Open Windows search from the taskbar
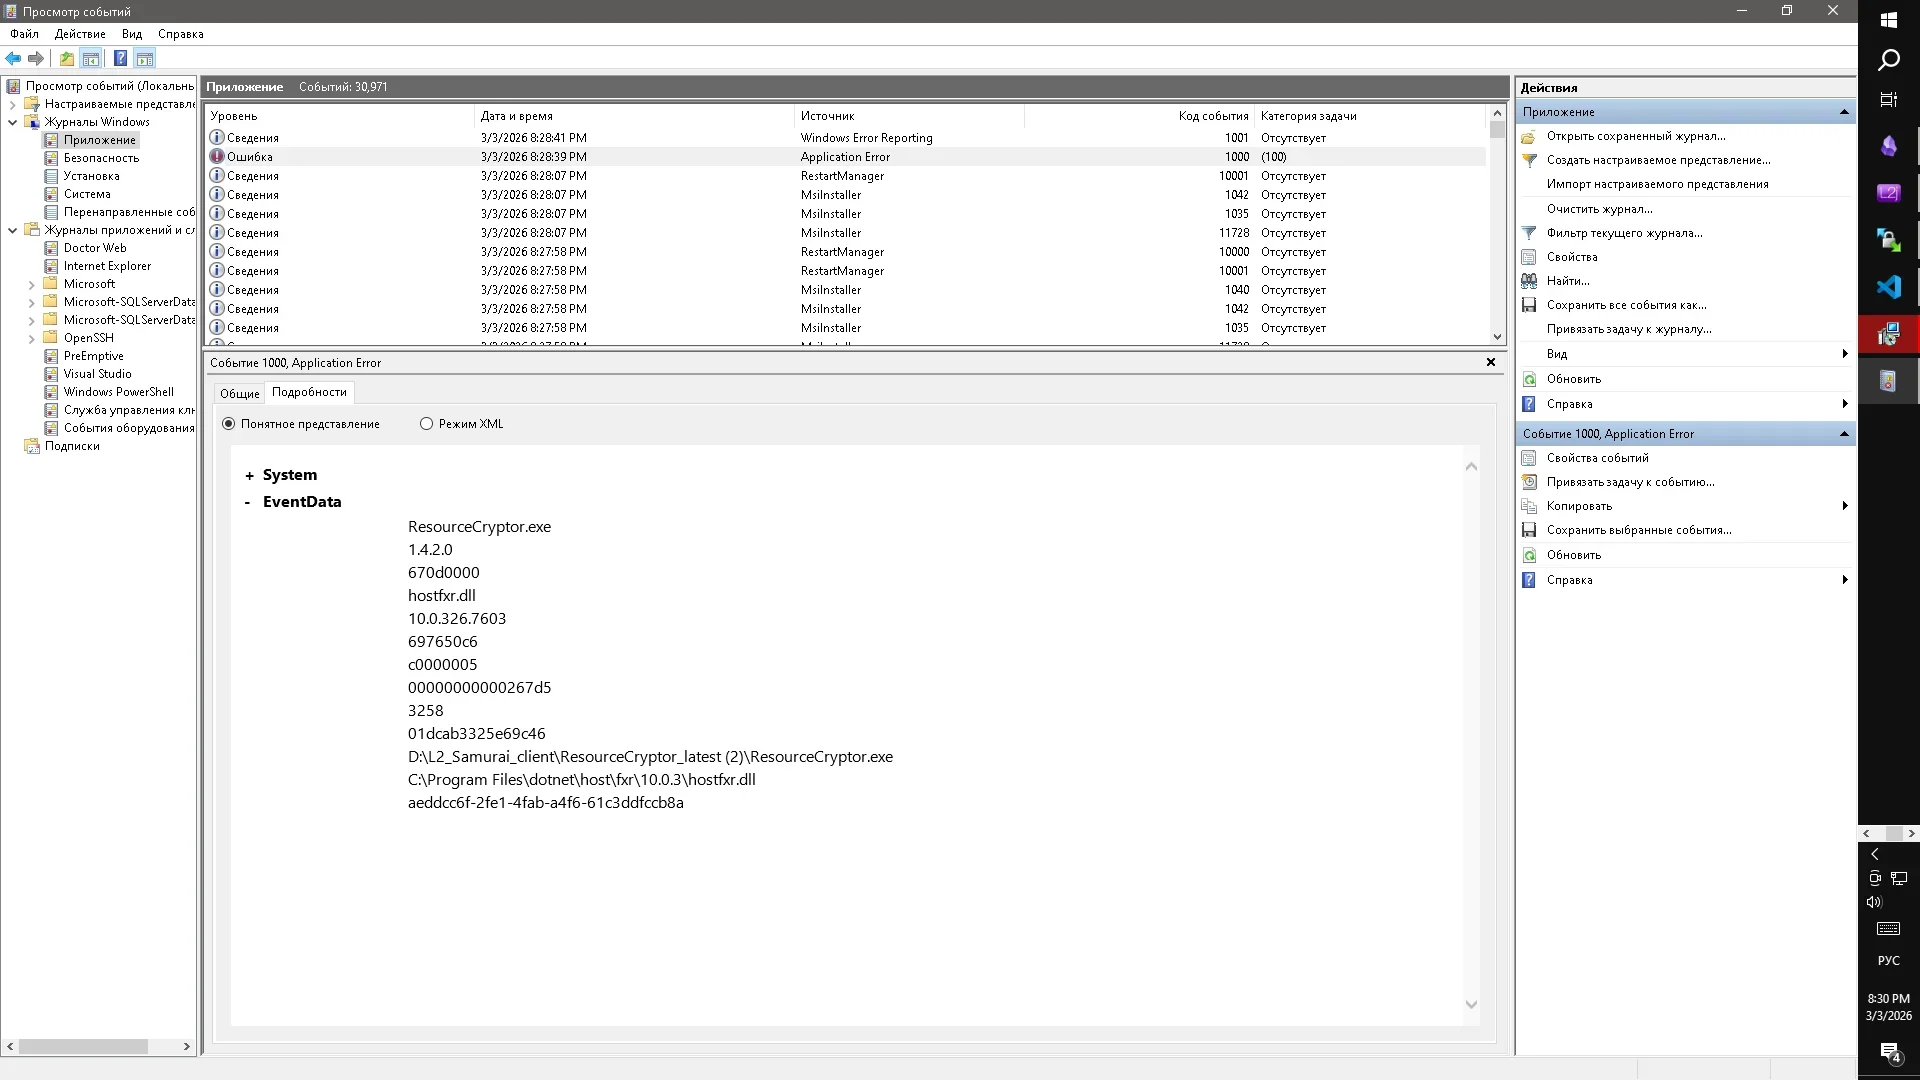1920x1080 pixels. coord(1888,60)
